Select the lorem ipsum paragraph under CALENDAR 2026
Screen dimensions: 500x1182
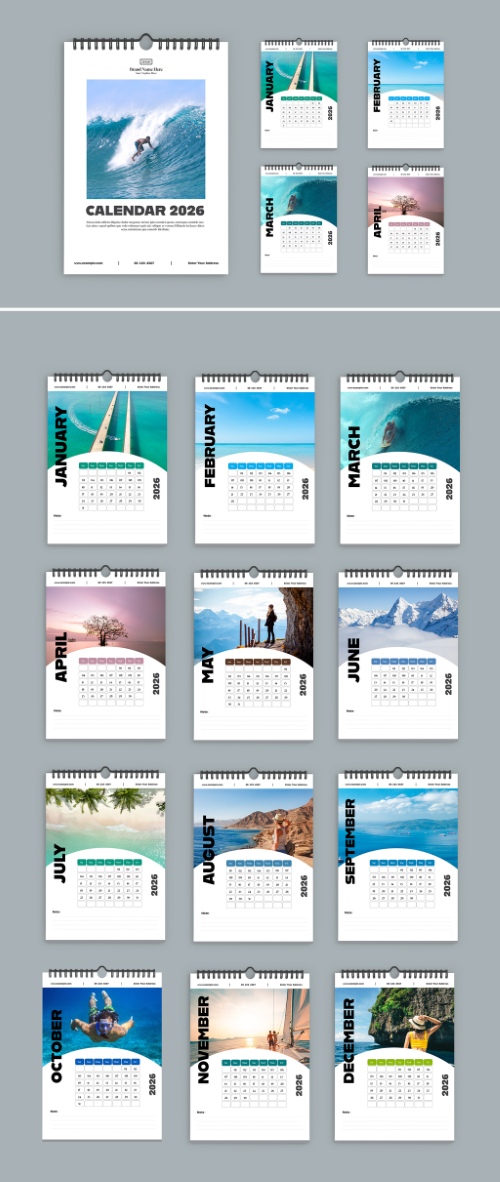pos(146,225)
